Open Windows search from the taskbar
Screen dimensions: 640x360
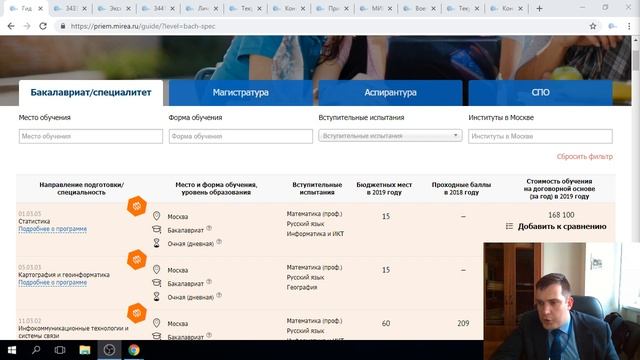click(x=36, y=350)
